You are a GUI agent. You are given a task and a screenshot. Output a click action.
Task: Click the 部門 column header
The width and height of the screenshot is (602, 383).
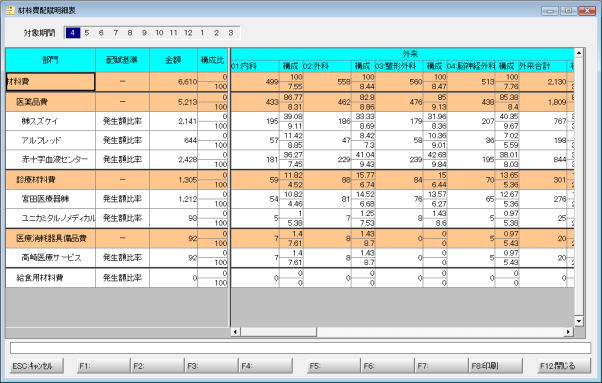(x=50, y=60)
